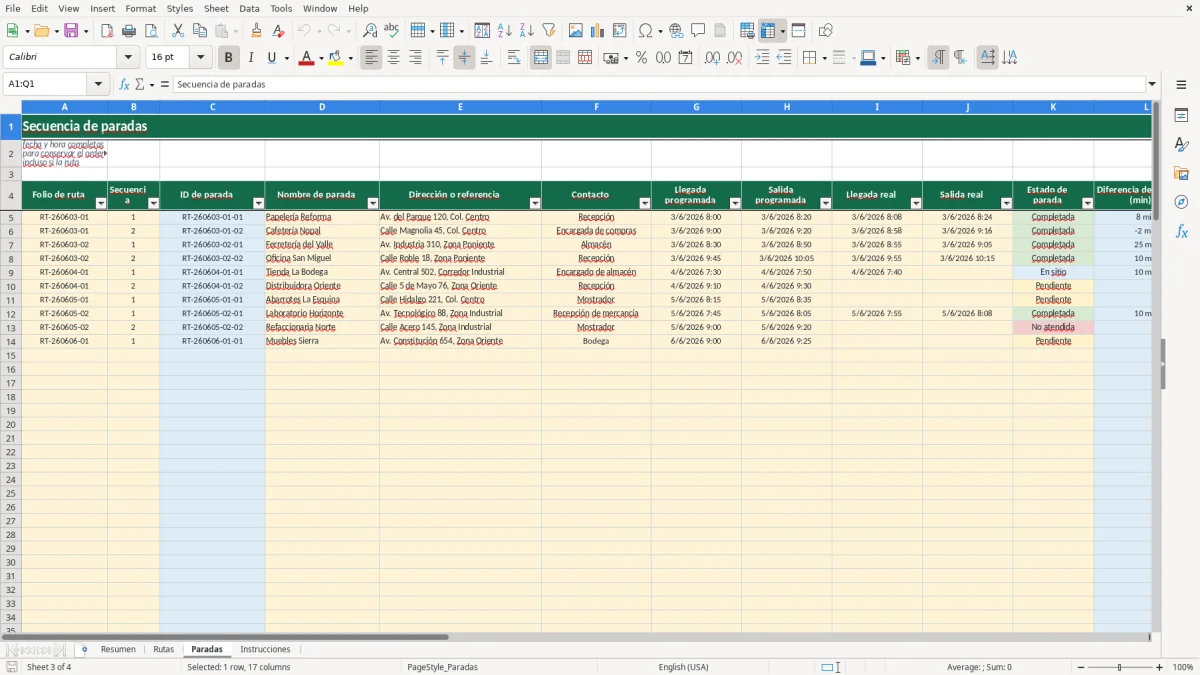Screen dimensions: 1200x675
Task: Open the font name dropdown
Action: tap(128, 58)
